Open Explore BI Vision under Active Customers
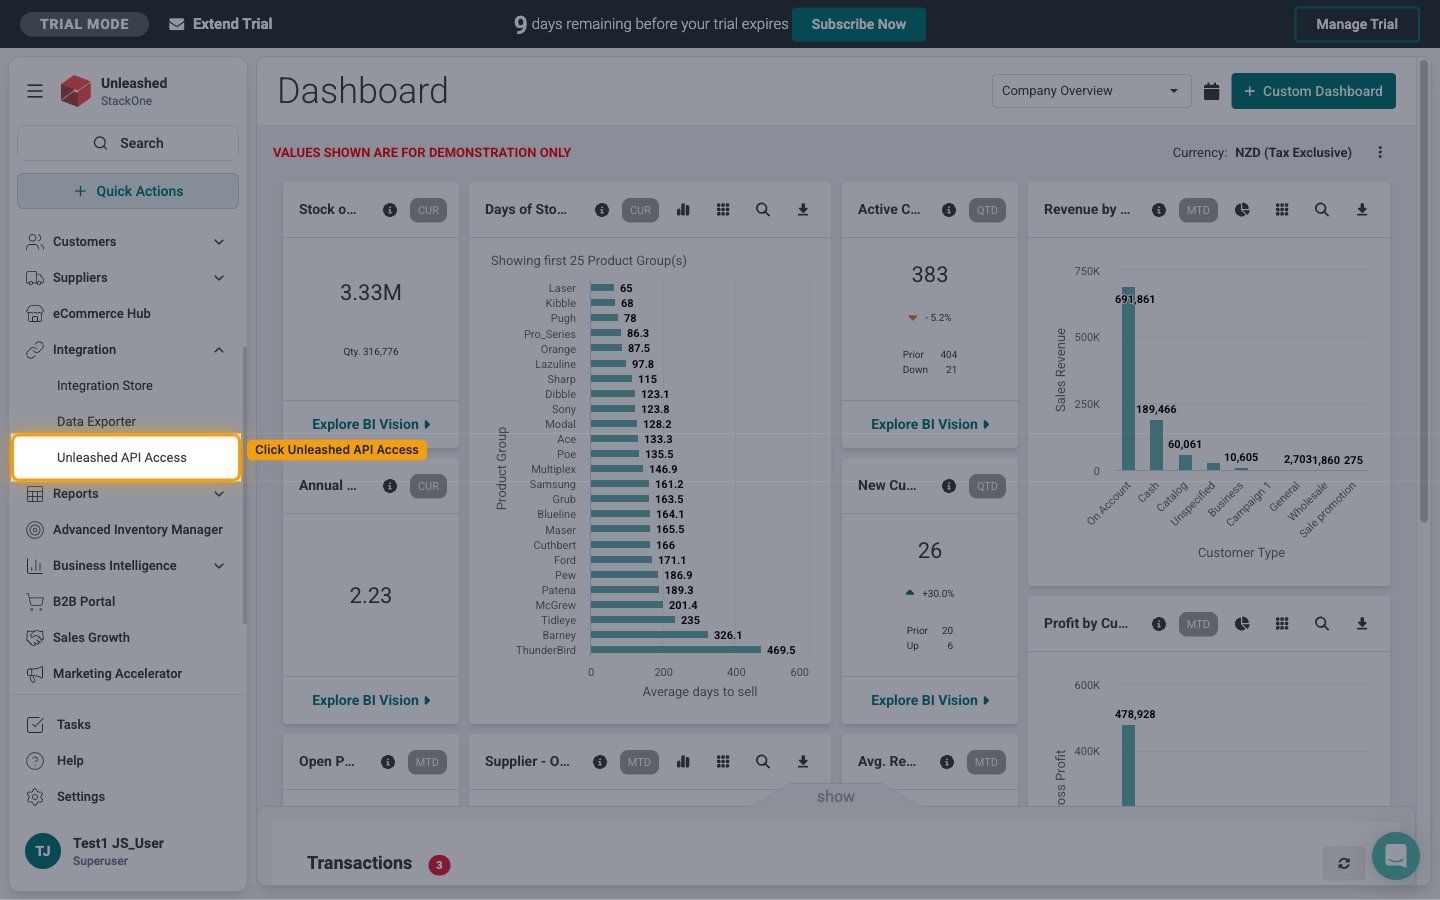Image resolution: width=1440 pixels, height=900 pixels. (x=930, y=424)
